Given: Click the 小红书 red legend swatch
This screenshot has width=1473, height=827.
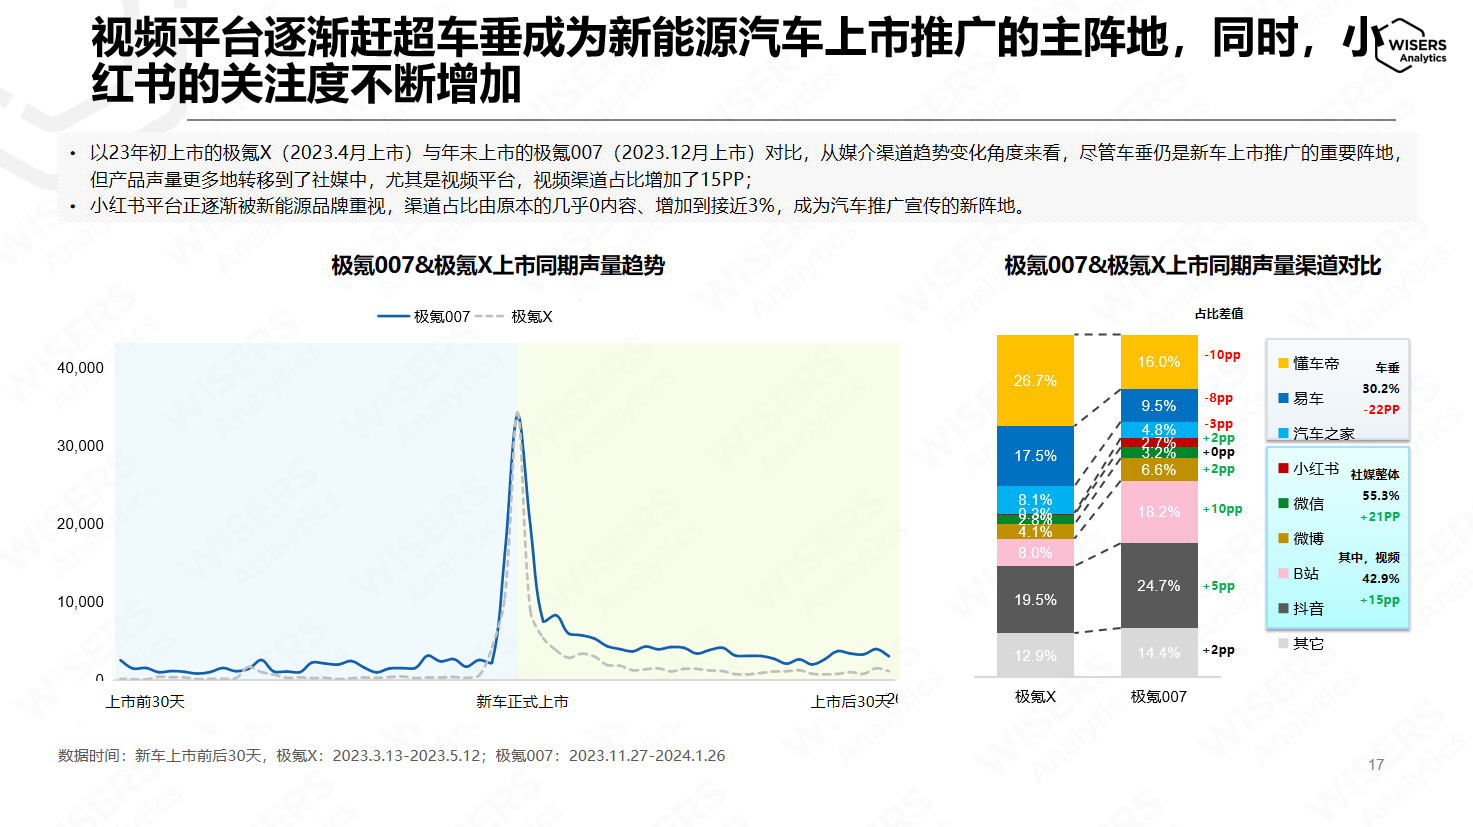Looking at the screenshot, I should [1283, 468].
